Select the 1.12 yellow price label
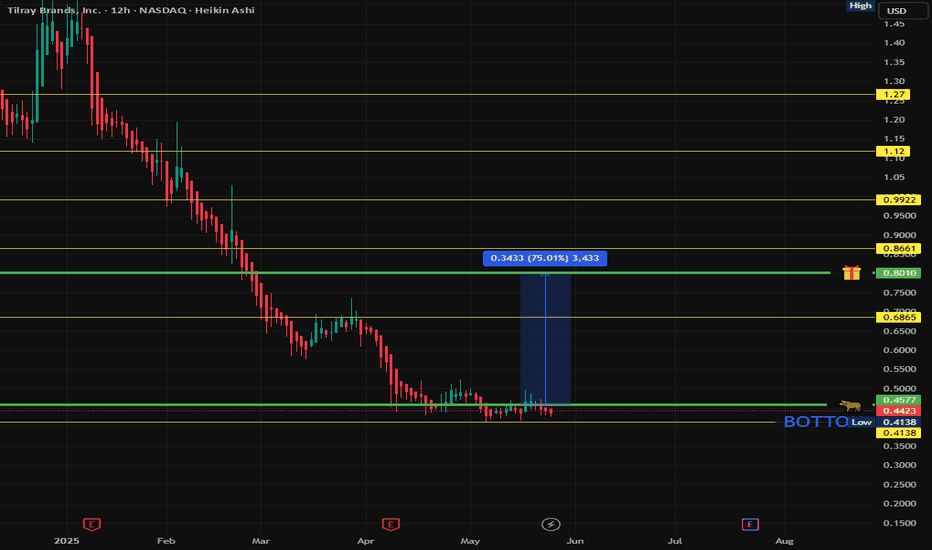Screen dimensions: 932x550 [893, 152]
